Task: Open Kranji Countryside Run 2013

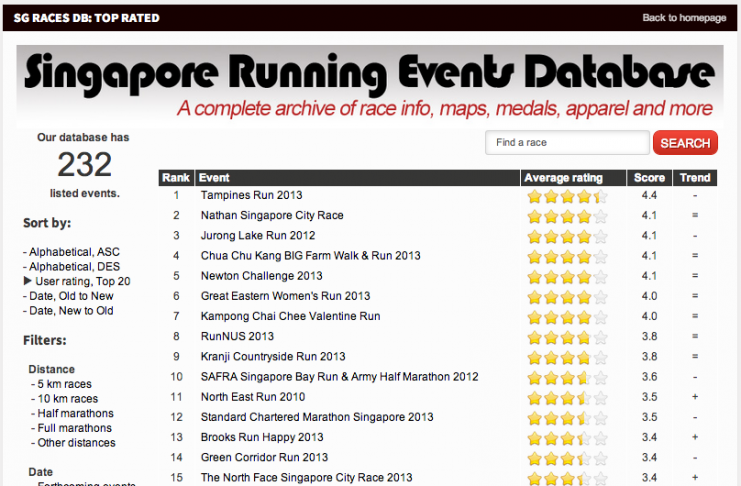Action: (x=273, y=356)
